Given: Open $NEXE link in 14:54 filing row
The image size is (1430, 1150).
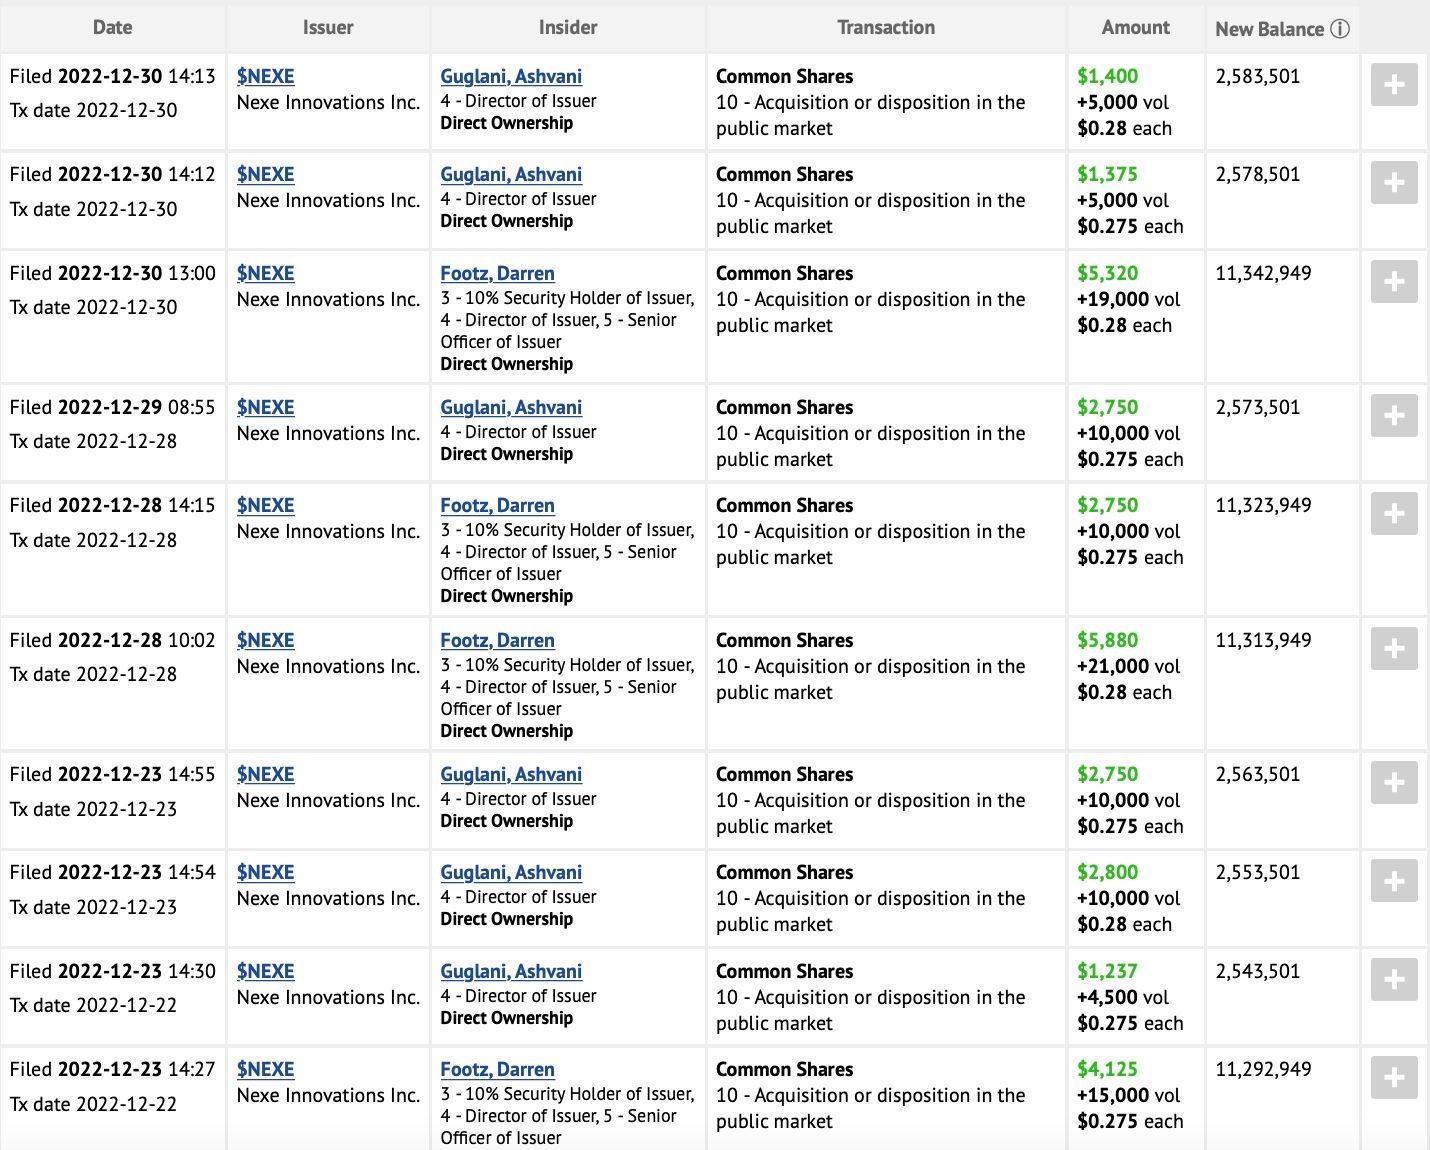Looking at the screenshot, I should point(266,872).
